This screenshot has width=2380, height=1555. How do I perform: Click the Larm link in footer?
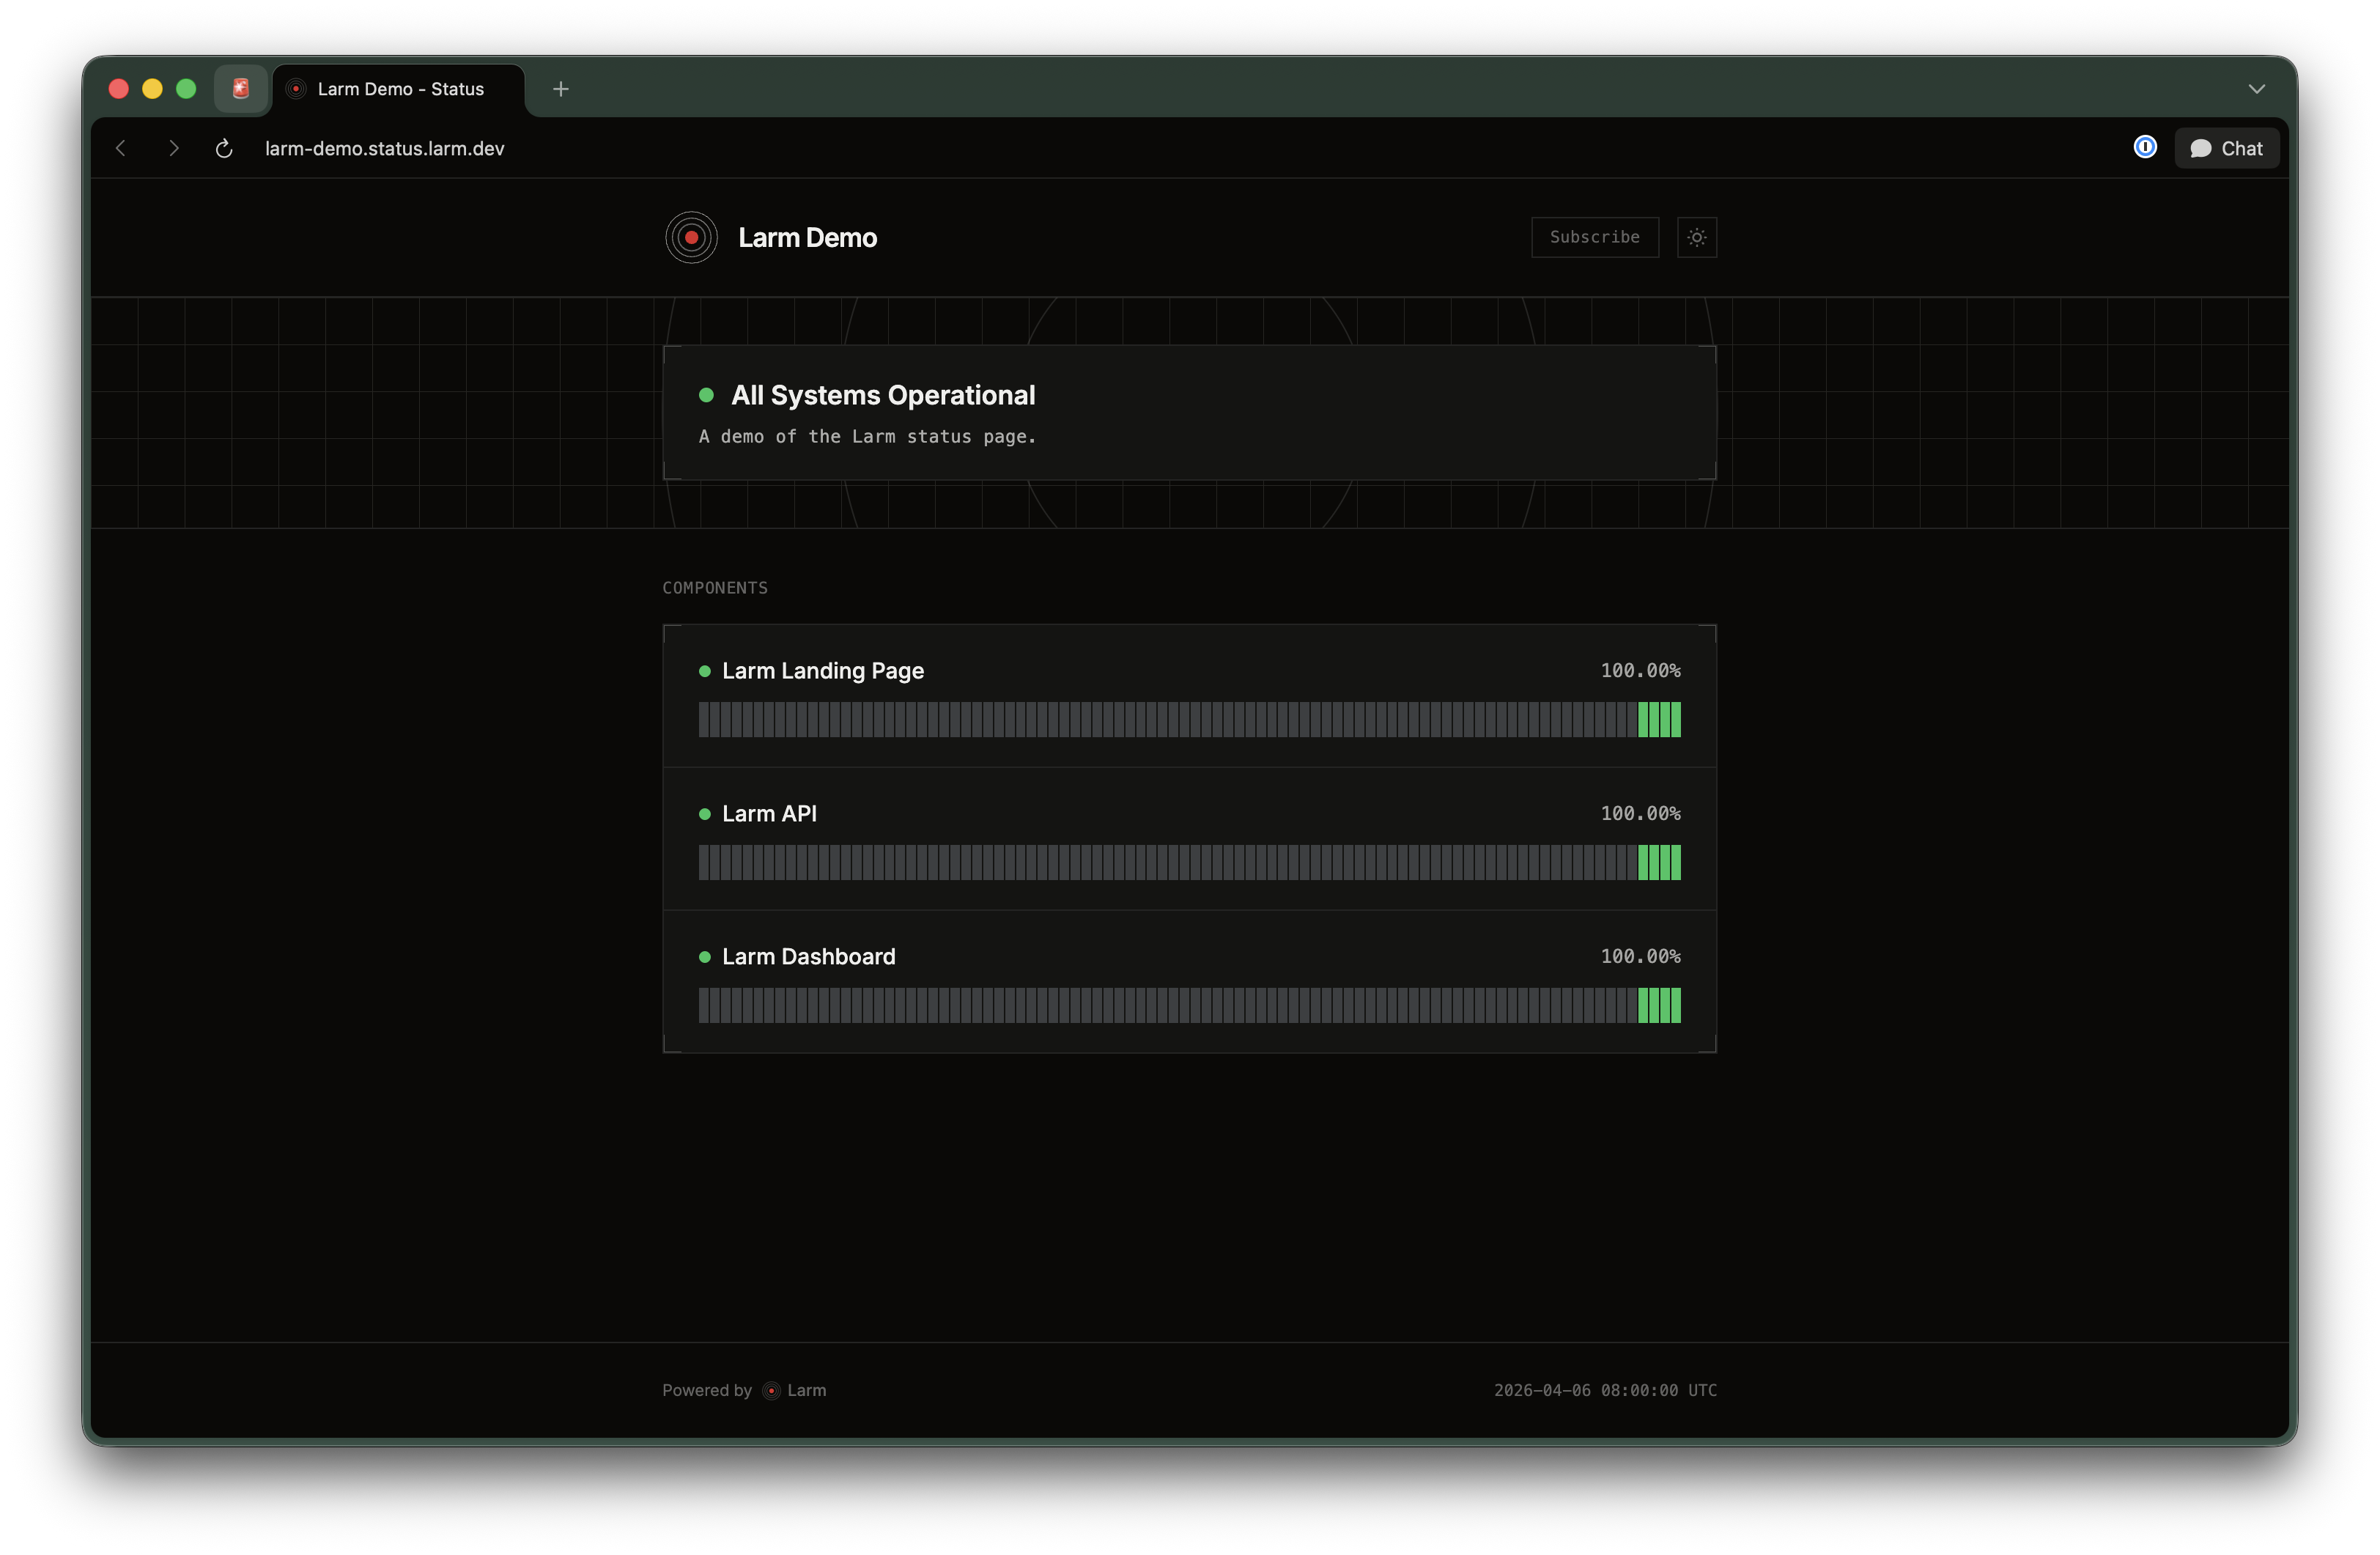coord(805,1390)
